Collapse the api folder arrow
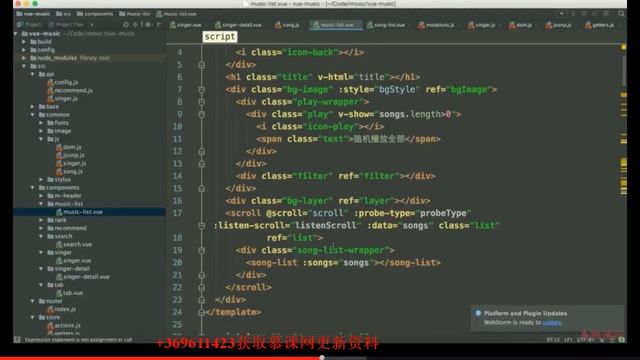This screenshot has height=360, width=640. pos(33,74)
